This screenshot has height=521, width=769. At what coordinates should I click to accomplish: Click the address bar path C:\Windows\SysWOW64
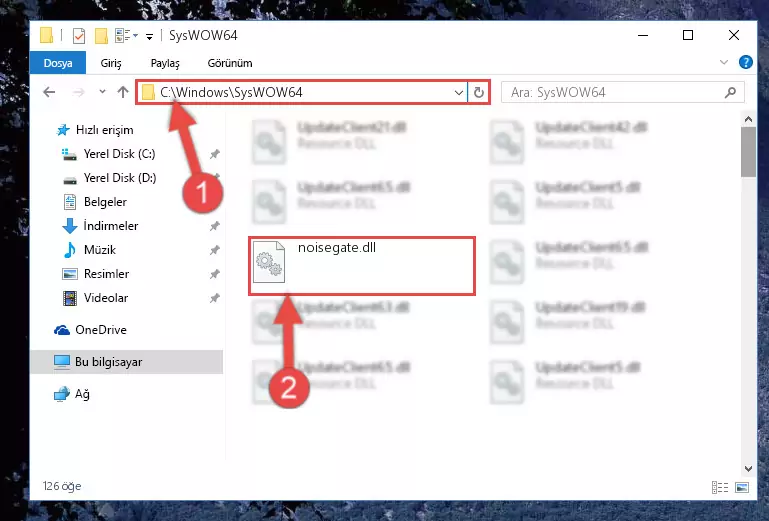point(231,92)
